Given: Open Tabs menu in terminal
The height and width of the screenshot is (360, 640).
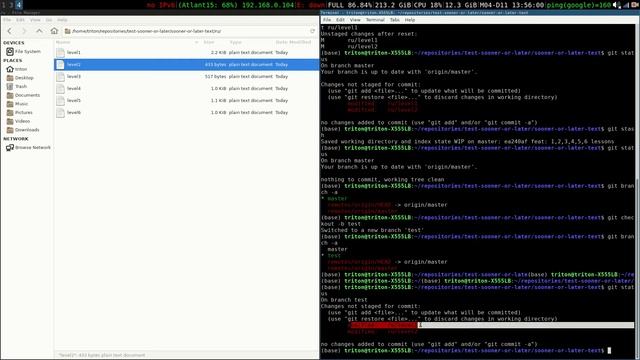Looking at the screenshot, I should [x=395, y=20].
